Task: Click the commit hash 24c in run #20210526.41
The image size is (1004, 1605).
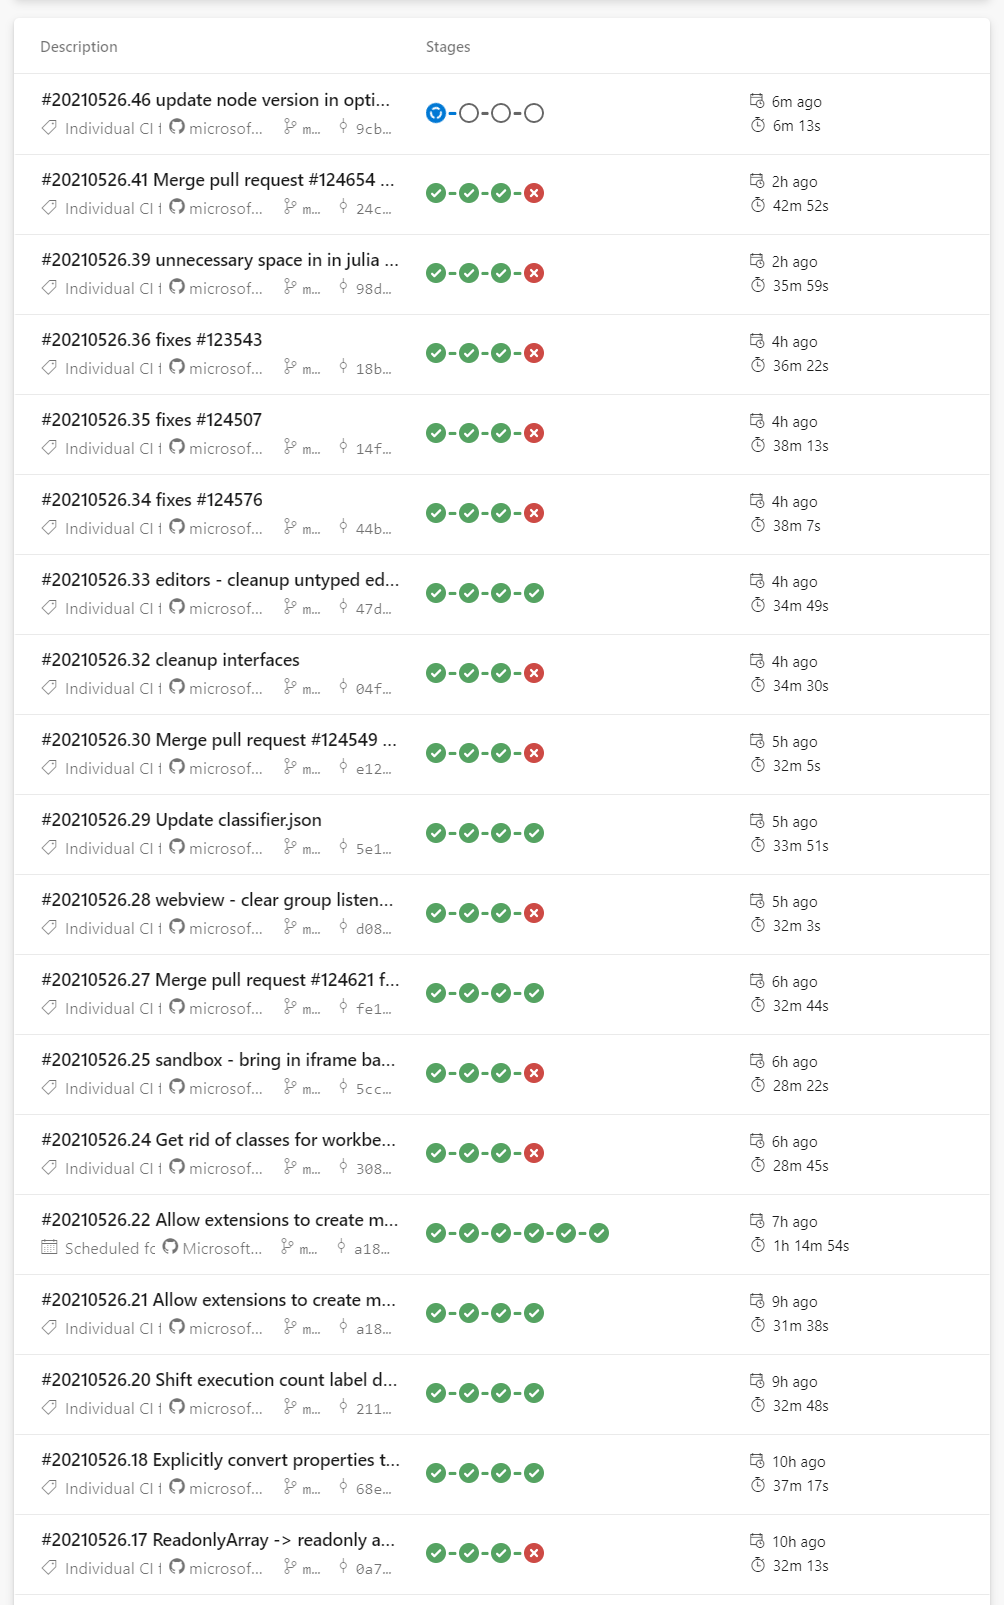Action: pyautogui.click(x=373, y=209)
